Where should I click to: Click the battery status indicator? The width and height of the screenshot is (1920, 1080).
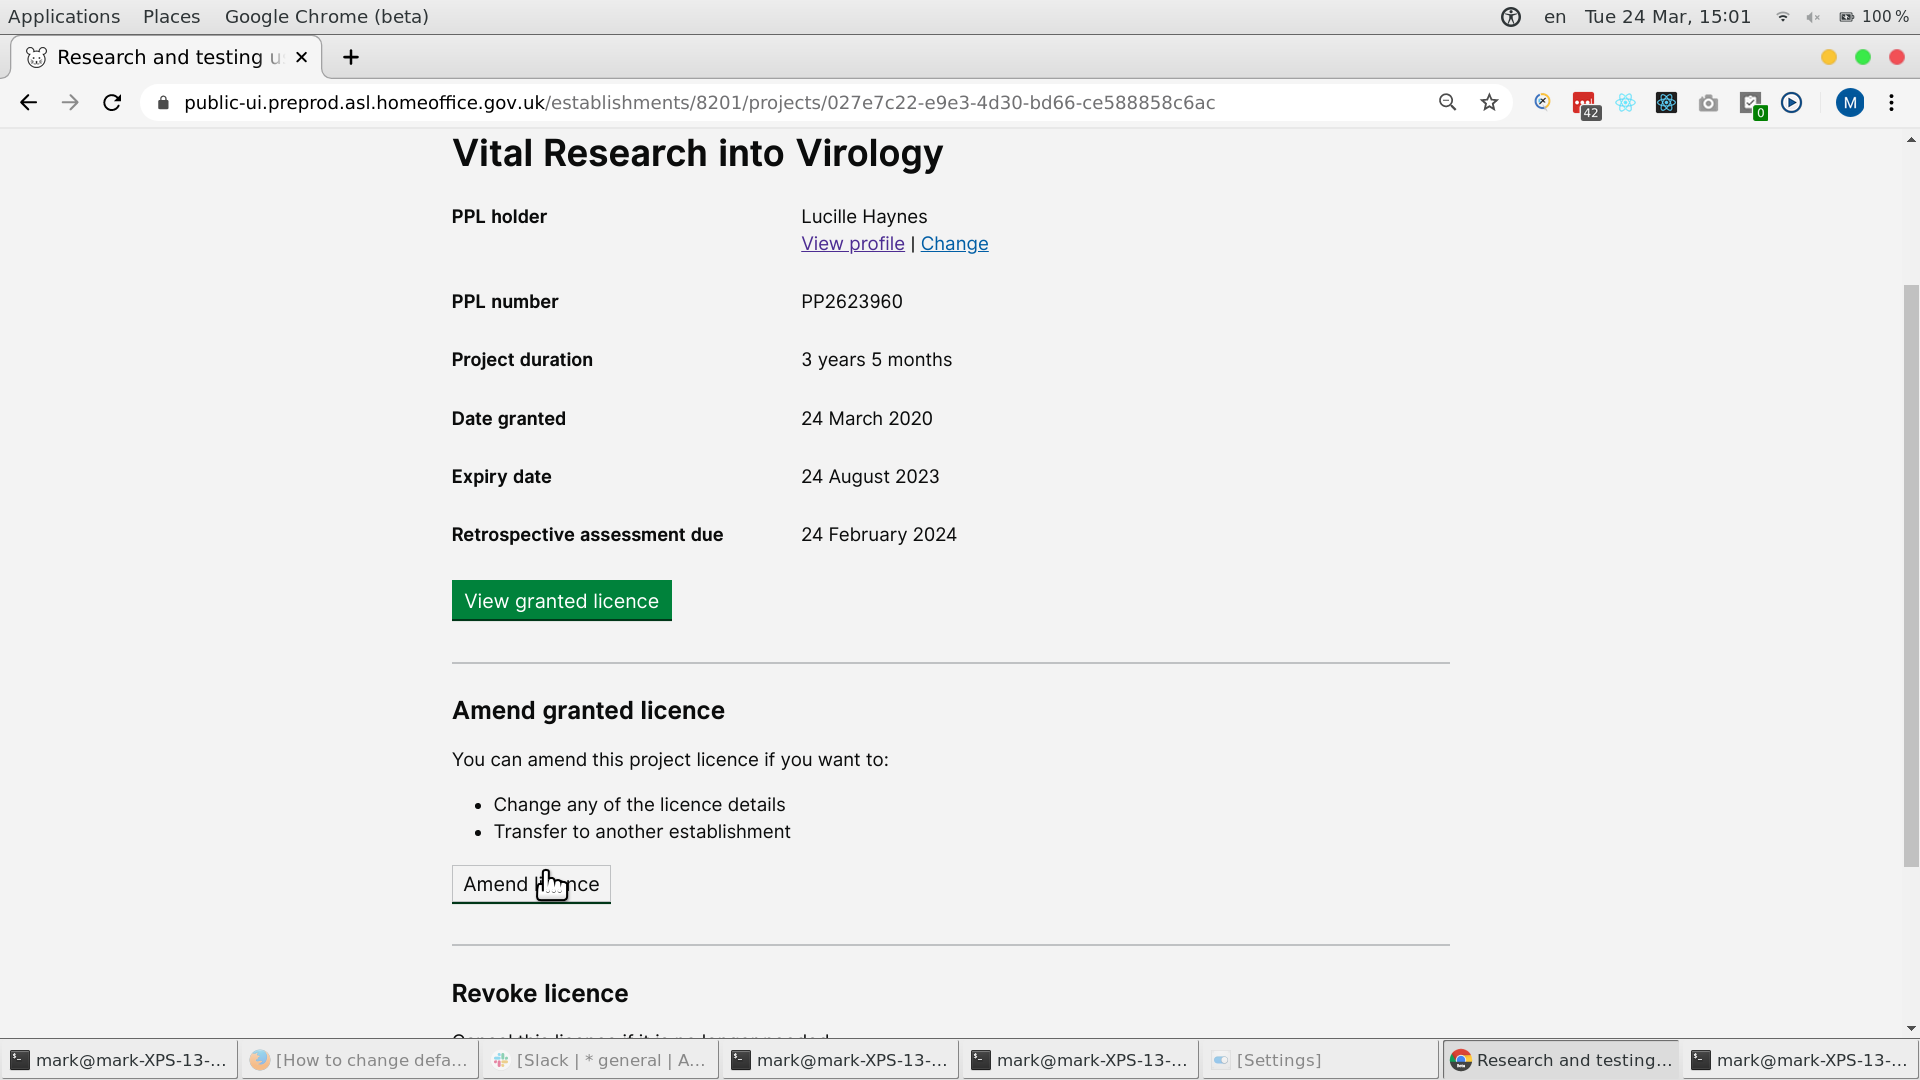point(1873,17)
